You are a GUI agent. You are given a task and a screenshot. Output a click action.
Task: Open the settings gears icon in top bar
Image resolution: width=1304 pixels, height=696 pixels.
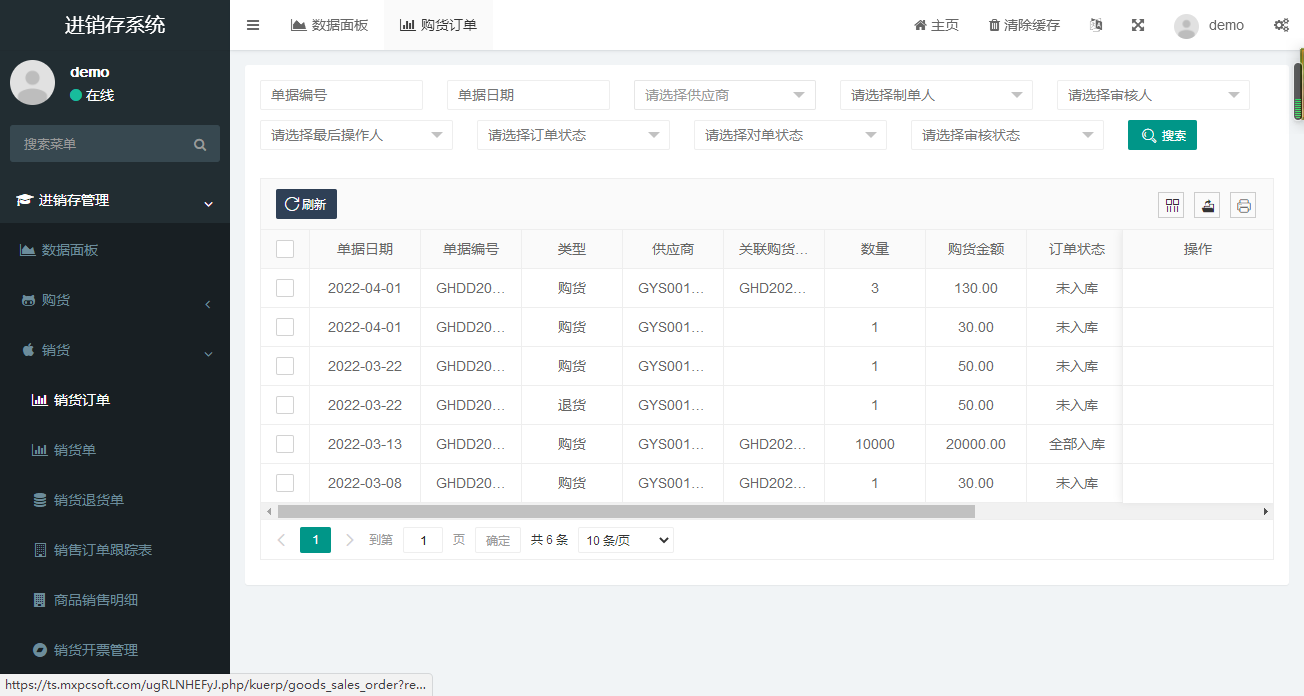coord(1281,25)
